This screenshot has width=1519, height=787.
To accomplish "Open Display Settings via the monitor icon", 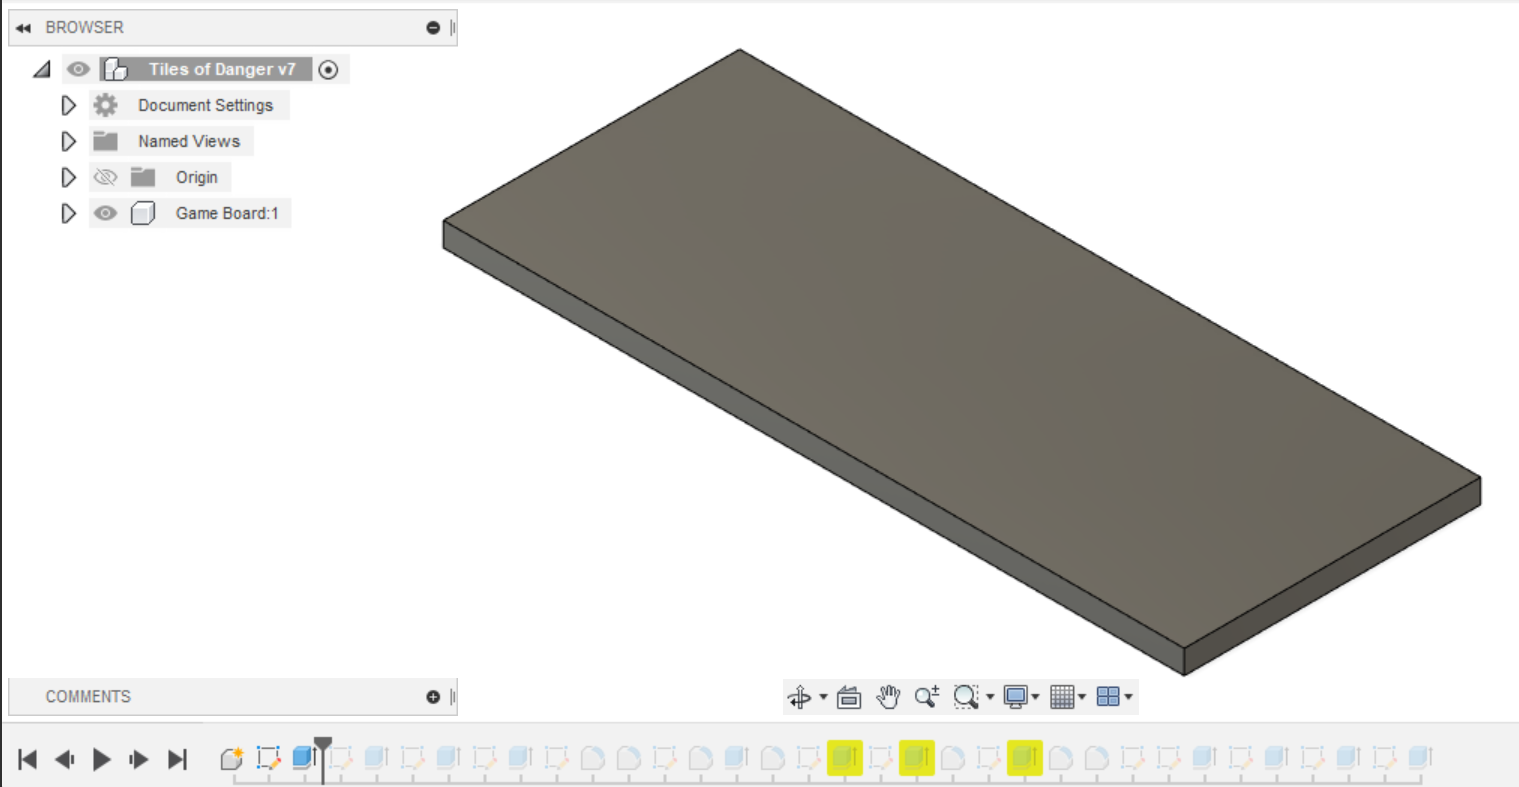I will [x=1015, y=697].
